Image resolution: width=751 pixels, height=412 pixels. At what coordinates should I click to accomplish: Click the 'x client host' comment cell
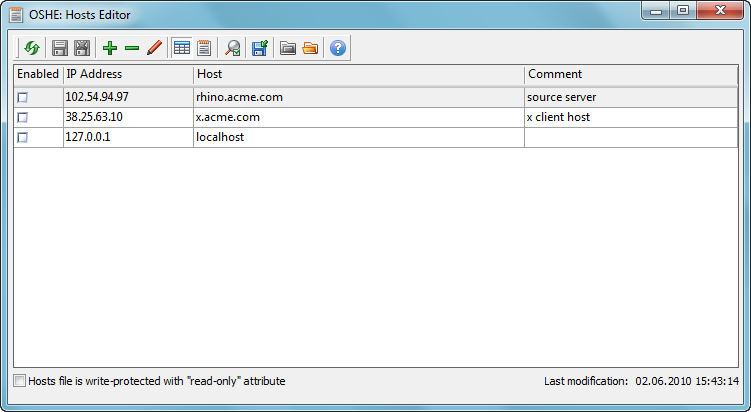click(x=631, y=117)
